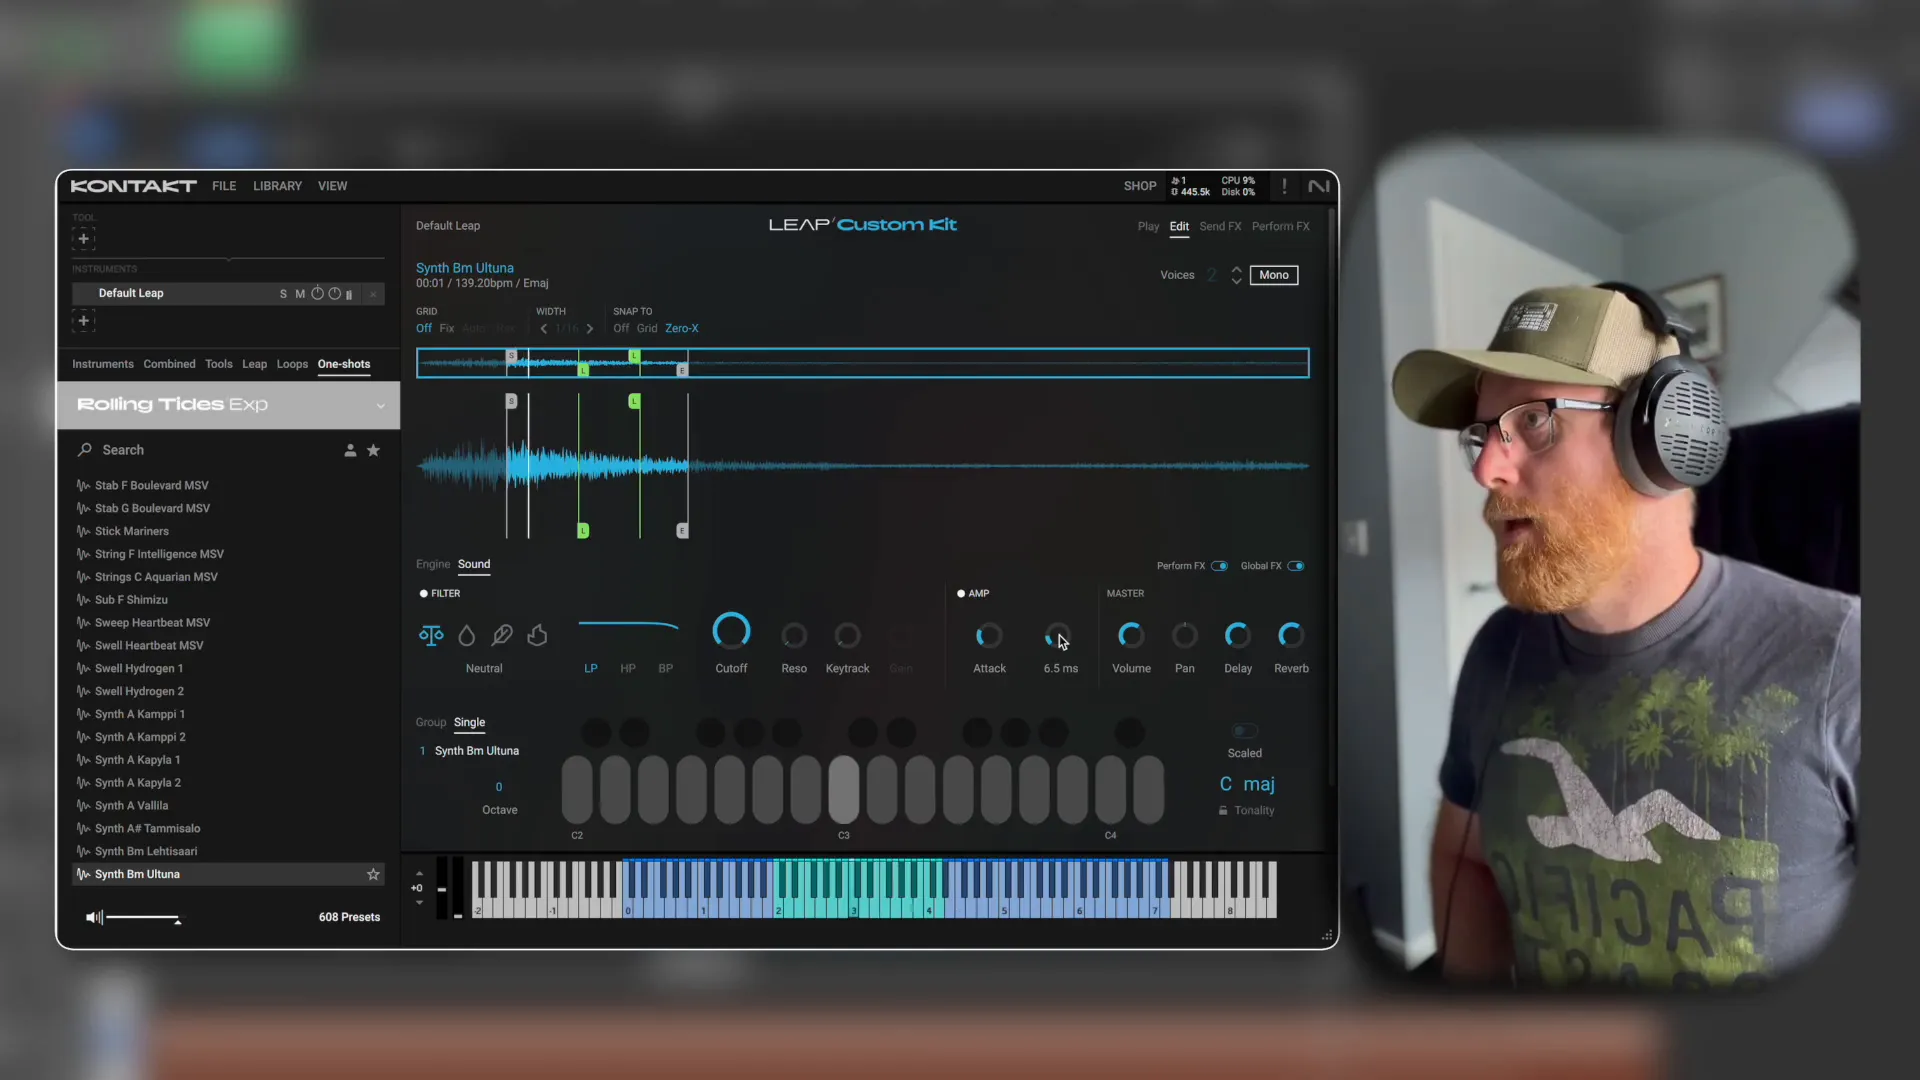Screen dimensions: 1920x1080
Task: Open the VIEW menu
Action: coord(332,186)
